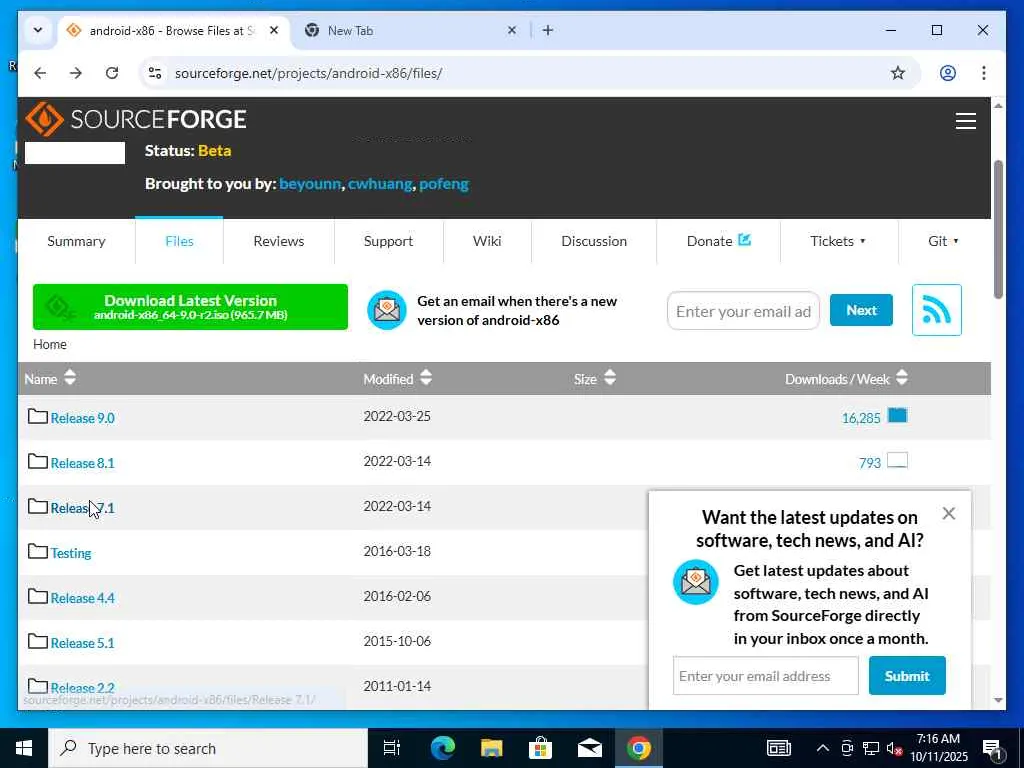
Task: Click the SourceForge logo
Action: pos(135,119)
